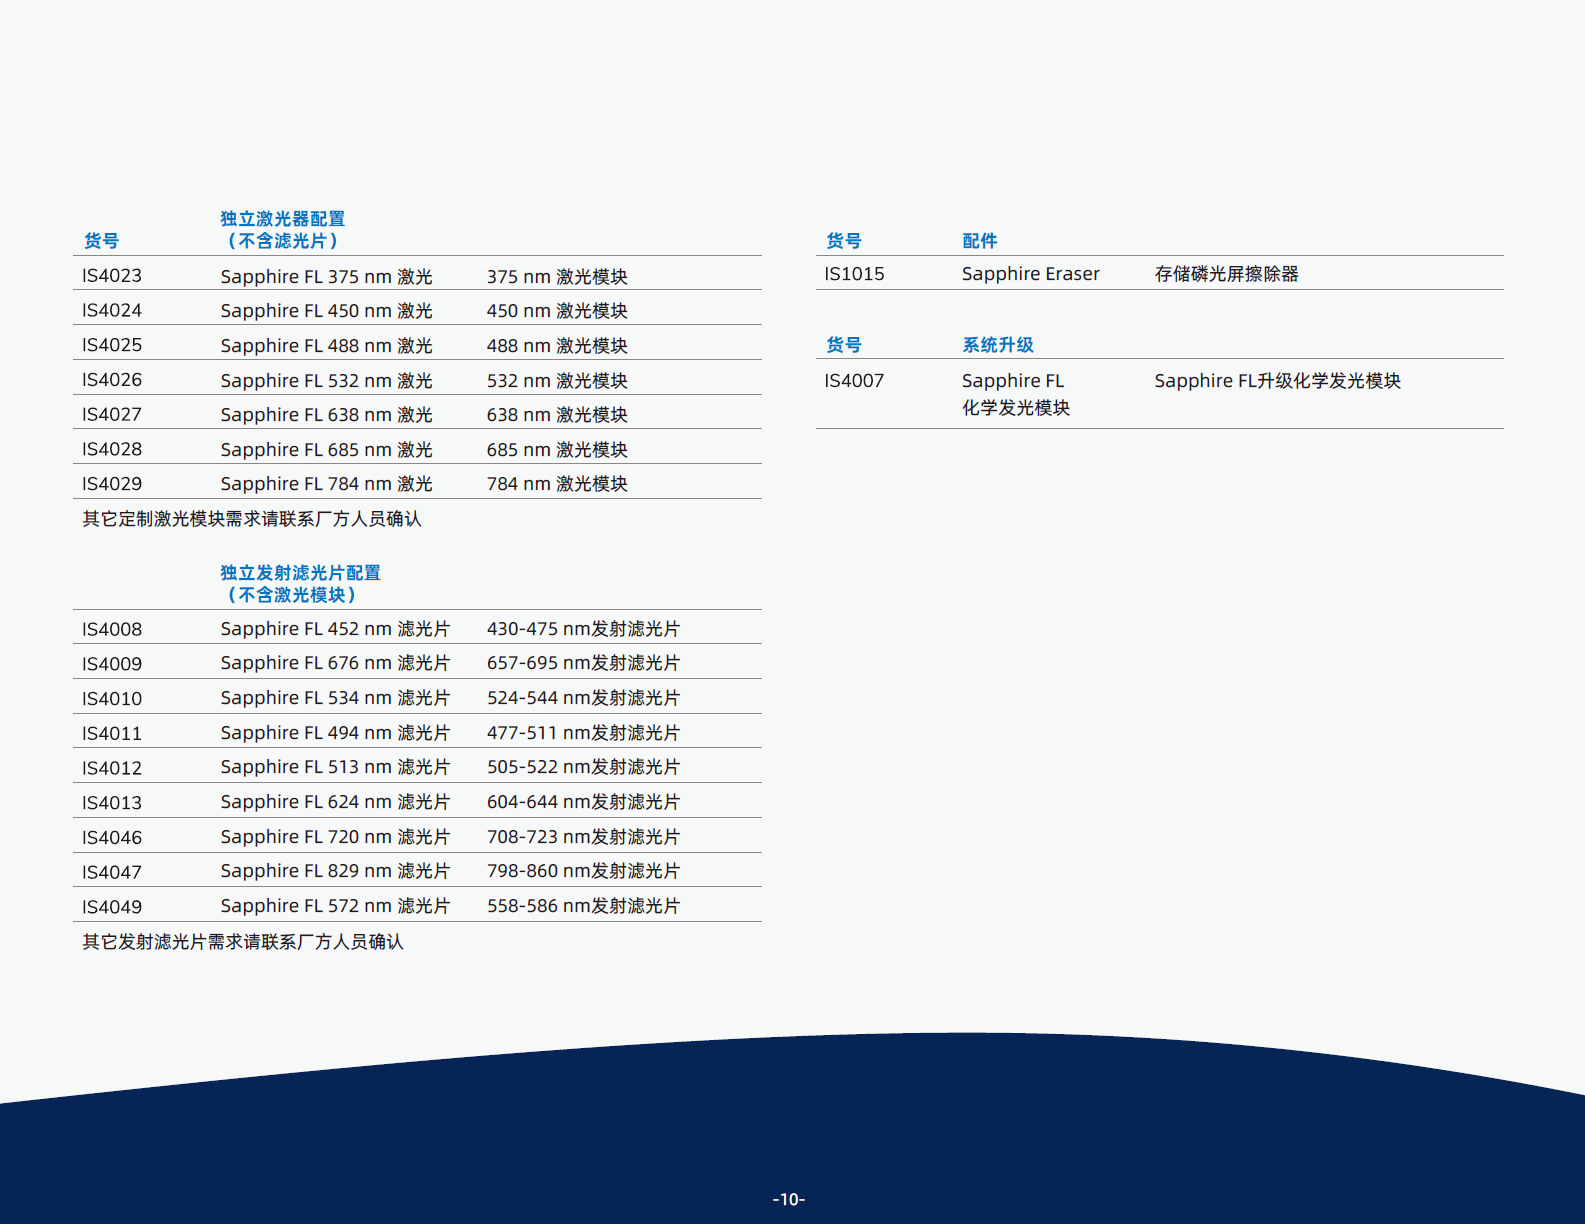Click the 独立激光器配置 section heading
Screen dimensions: 1585x1224
click(x=282, y=219)
